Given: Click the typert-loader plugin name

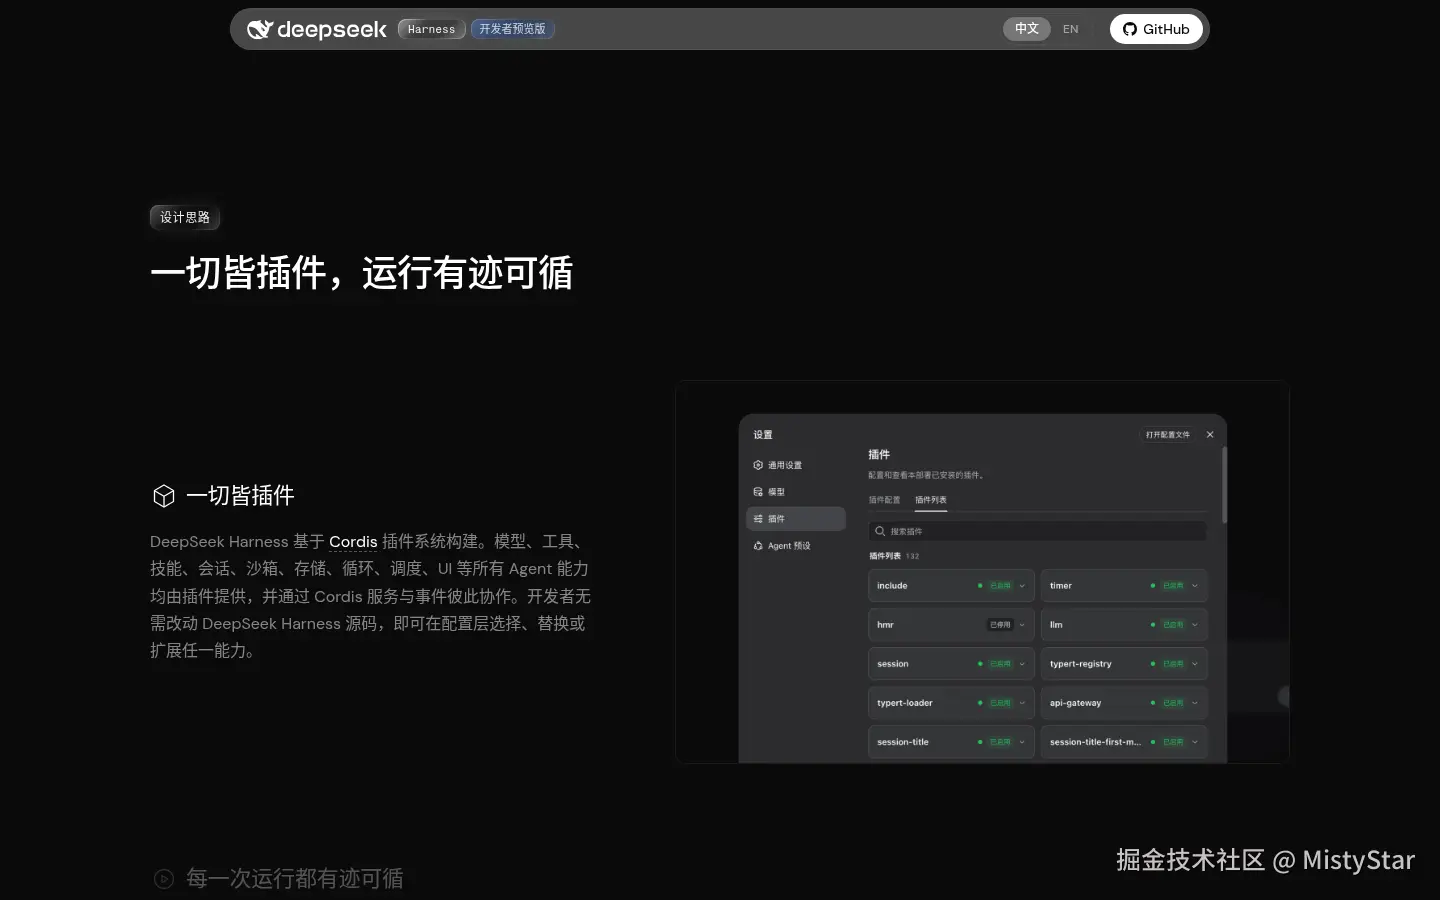Looking at the screenshot, I should pyautogui.click(x=905, y=703).
